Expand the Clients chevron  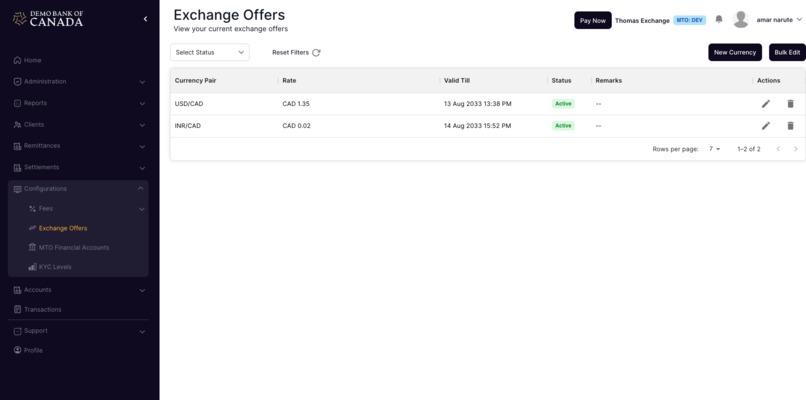point(142,125)
